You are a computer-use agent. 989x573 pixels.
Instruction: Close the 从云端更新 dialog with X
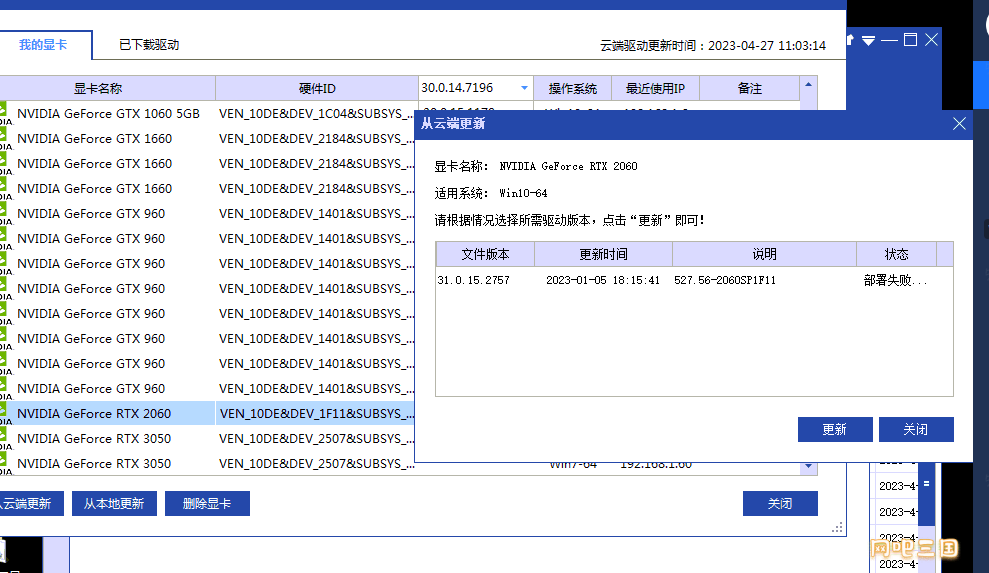[x=959, y=124]
